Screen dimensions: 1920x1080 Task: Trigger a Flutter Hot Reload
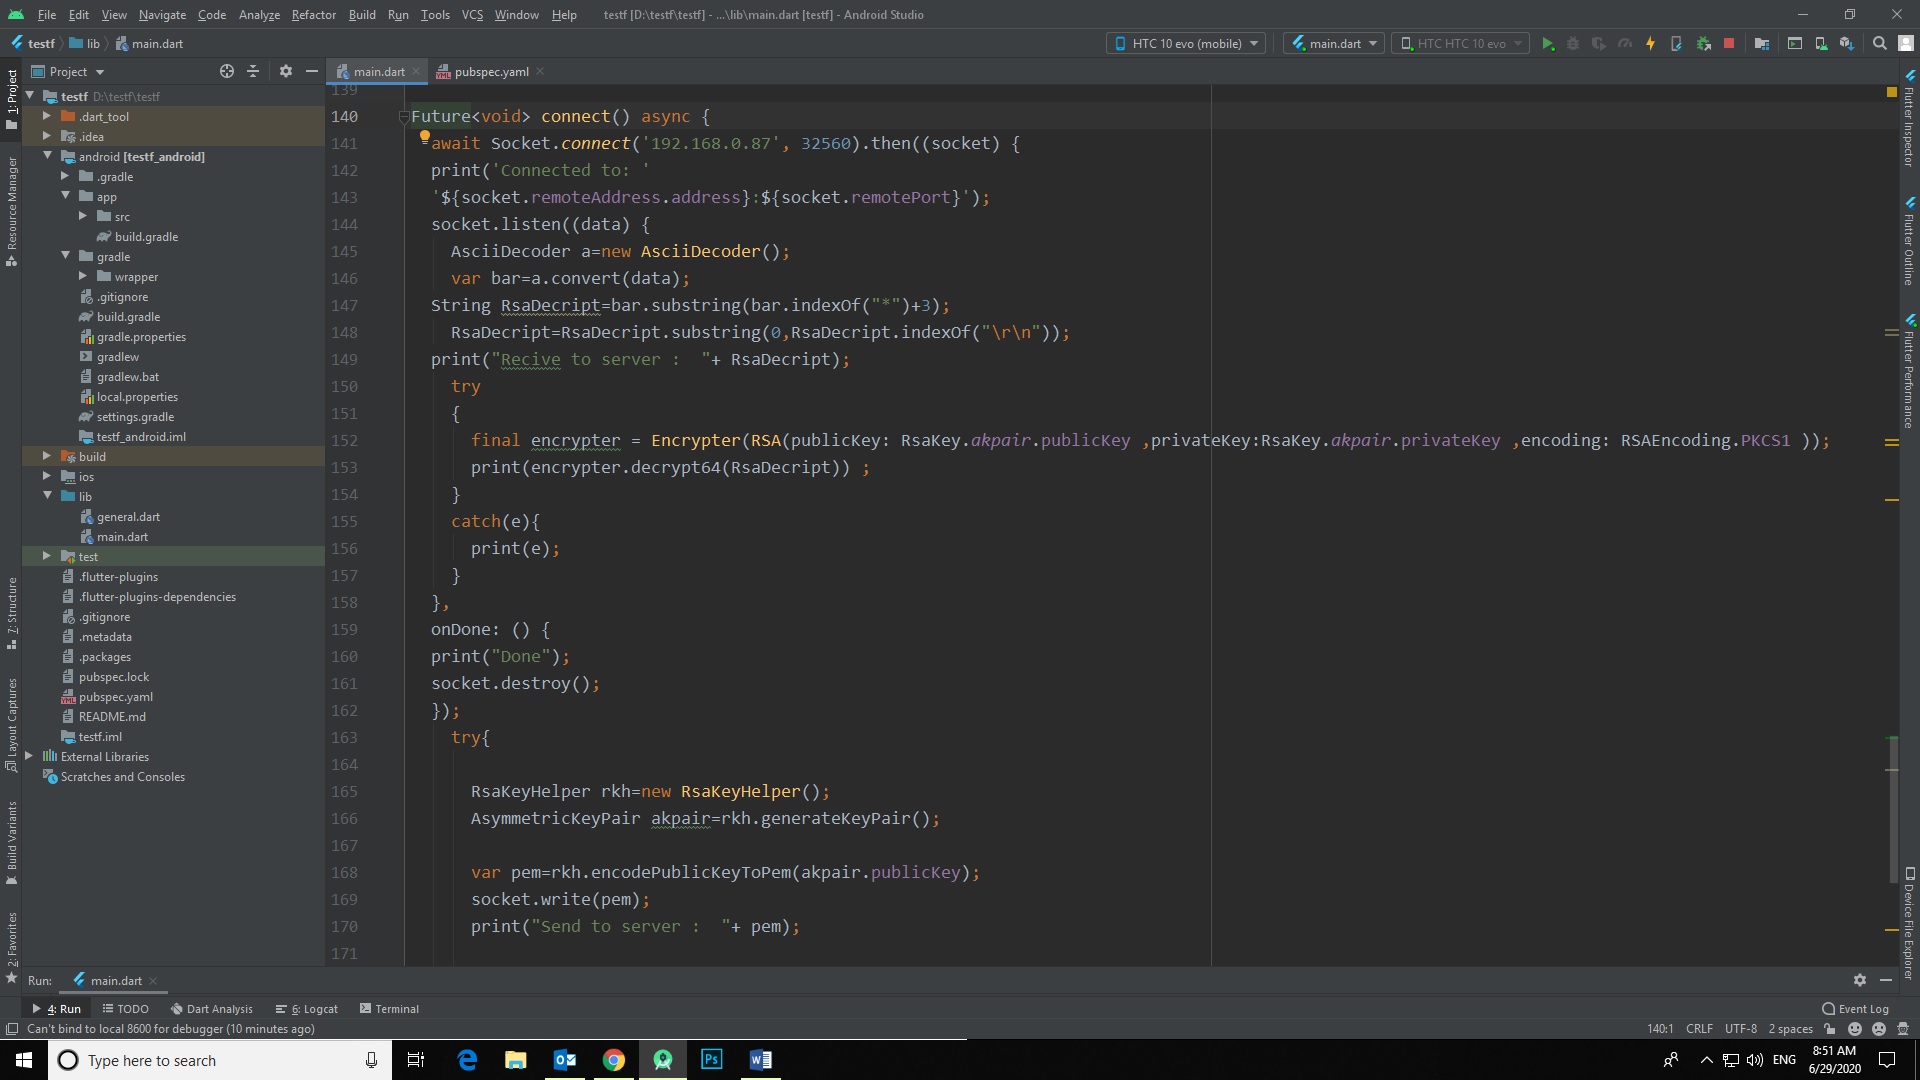[1651, 43]
